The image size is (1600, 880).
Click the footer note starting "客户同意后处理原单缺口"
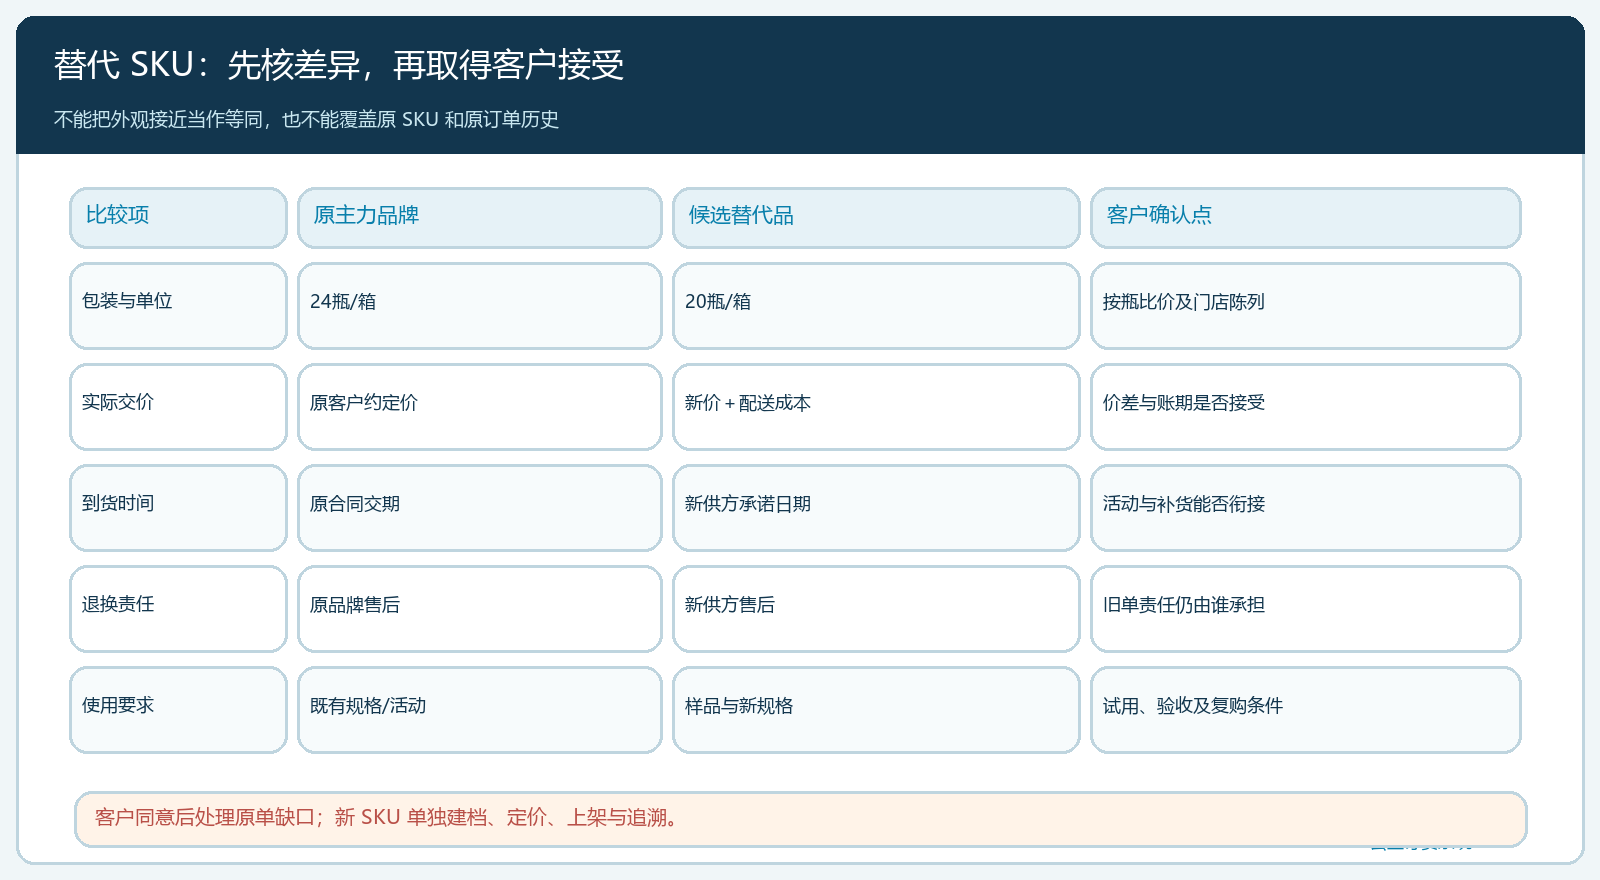pos(801,819)
